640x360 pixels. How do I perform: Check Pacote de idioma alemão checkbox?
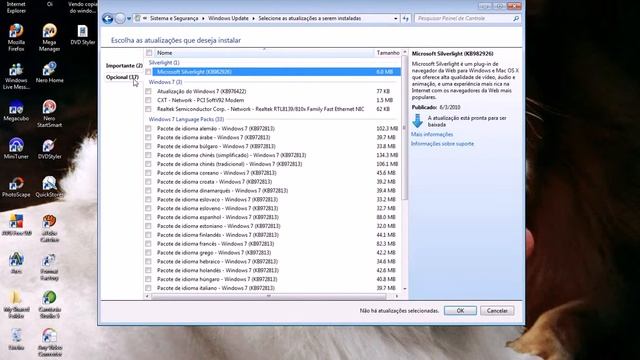pos(148,129)
